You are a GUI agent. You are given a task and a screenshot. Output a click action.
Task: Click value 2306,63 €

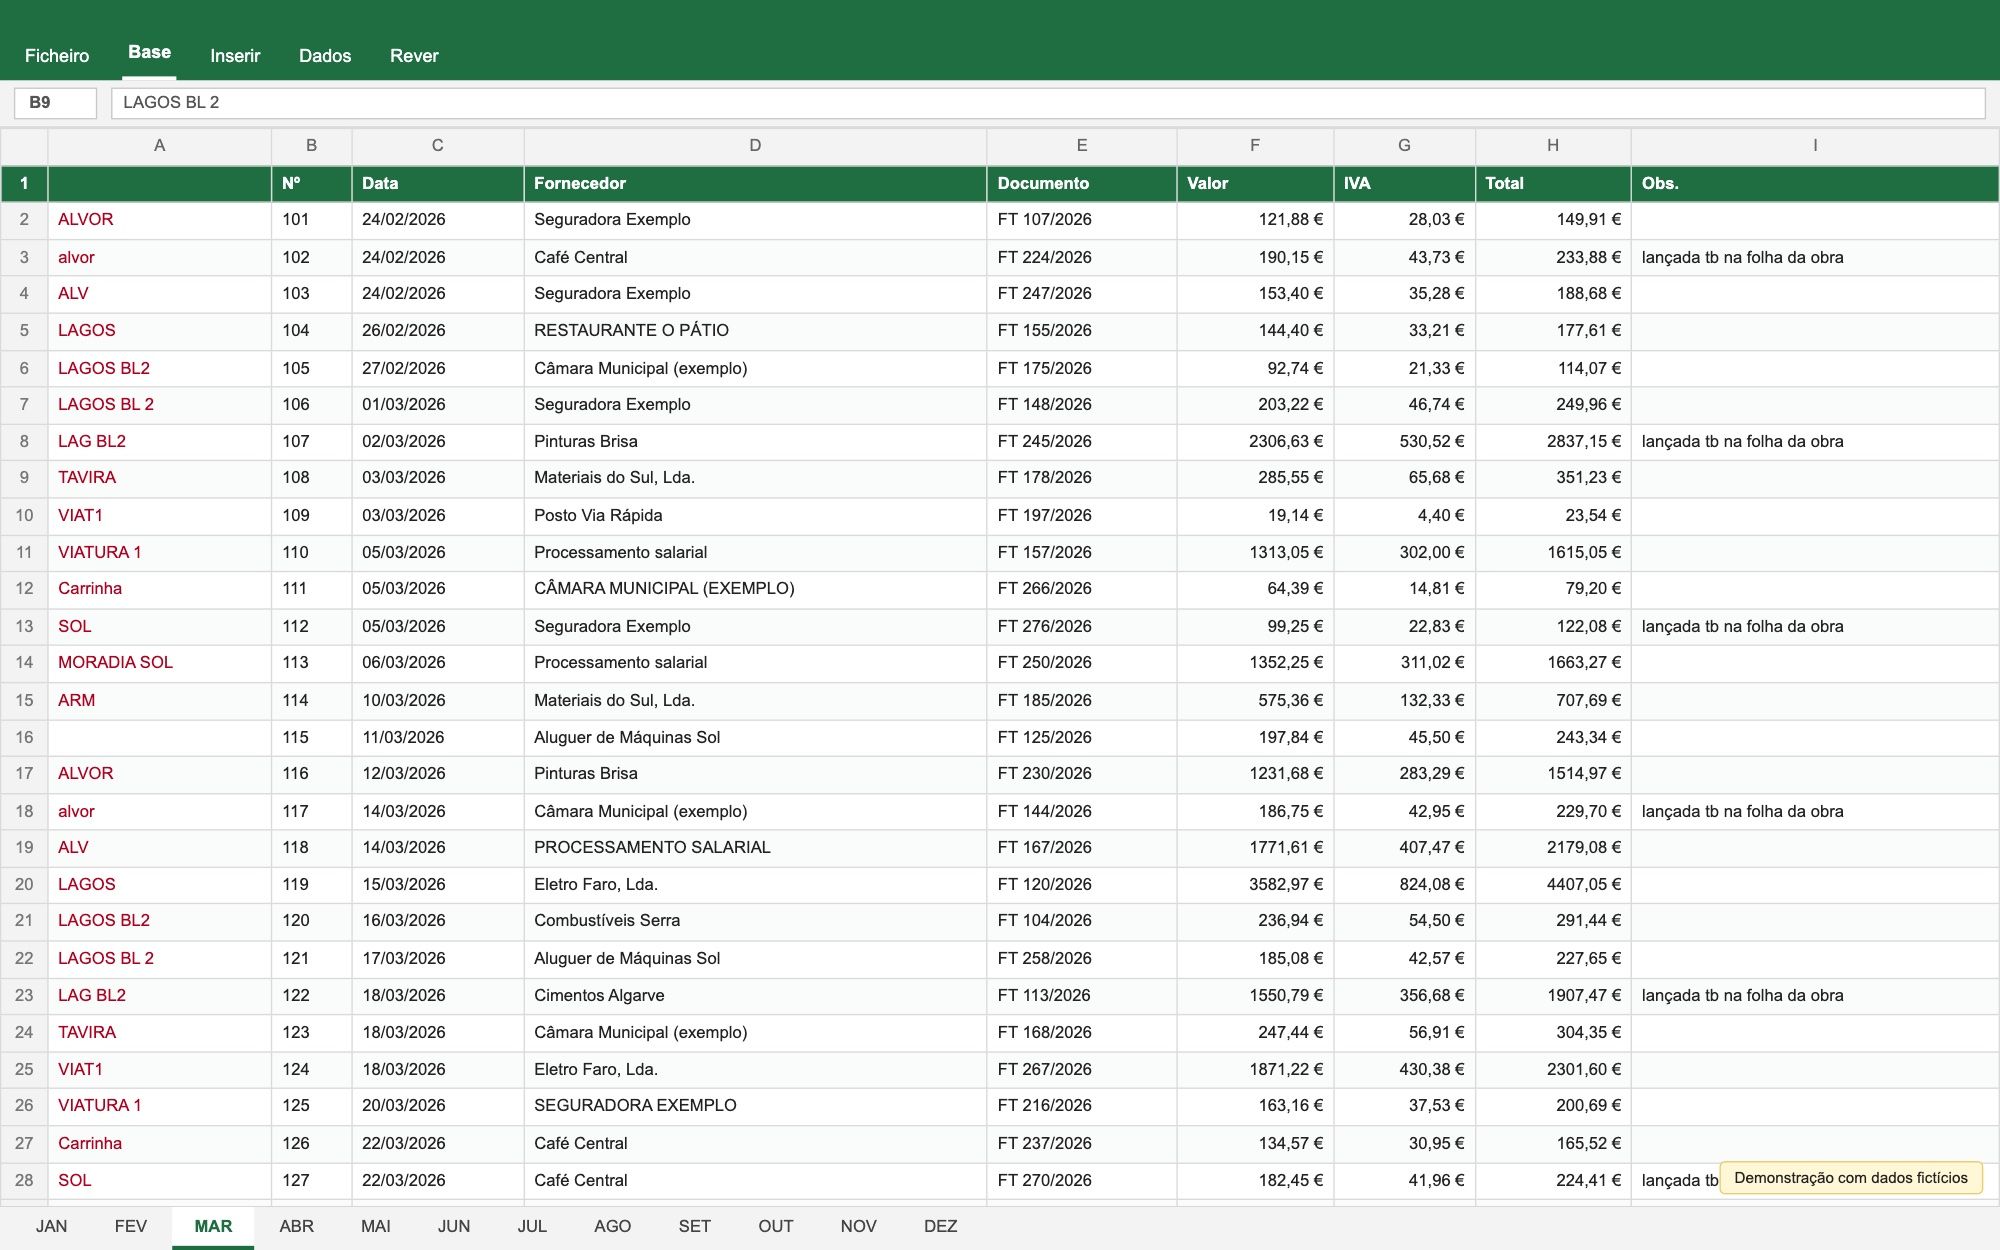[1255, 441]
